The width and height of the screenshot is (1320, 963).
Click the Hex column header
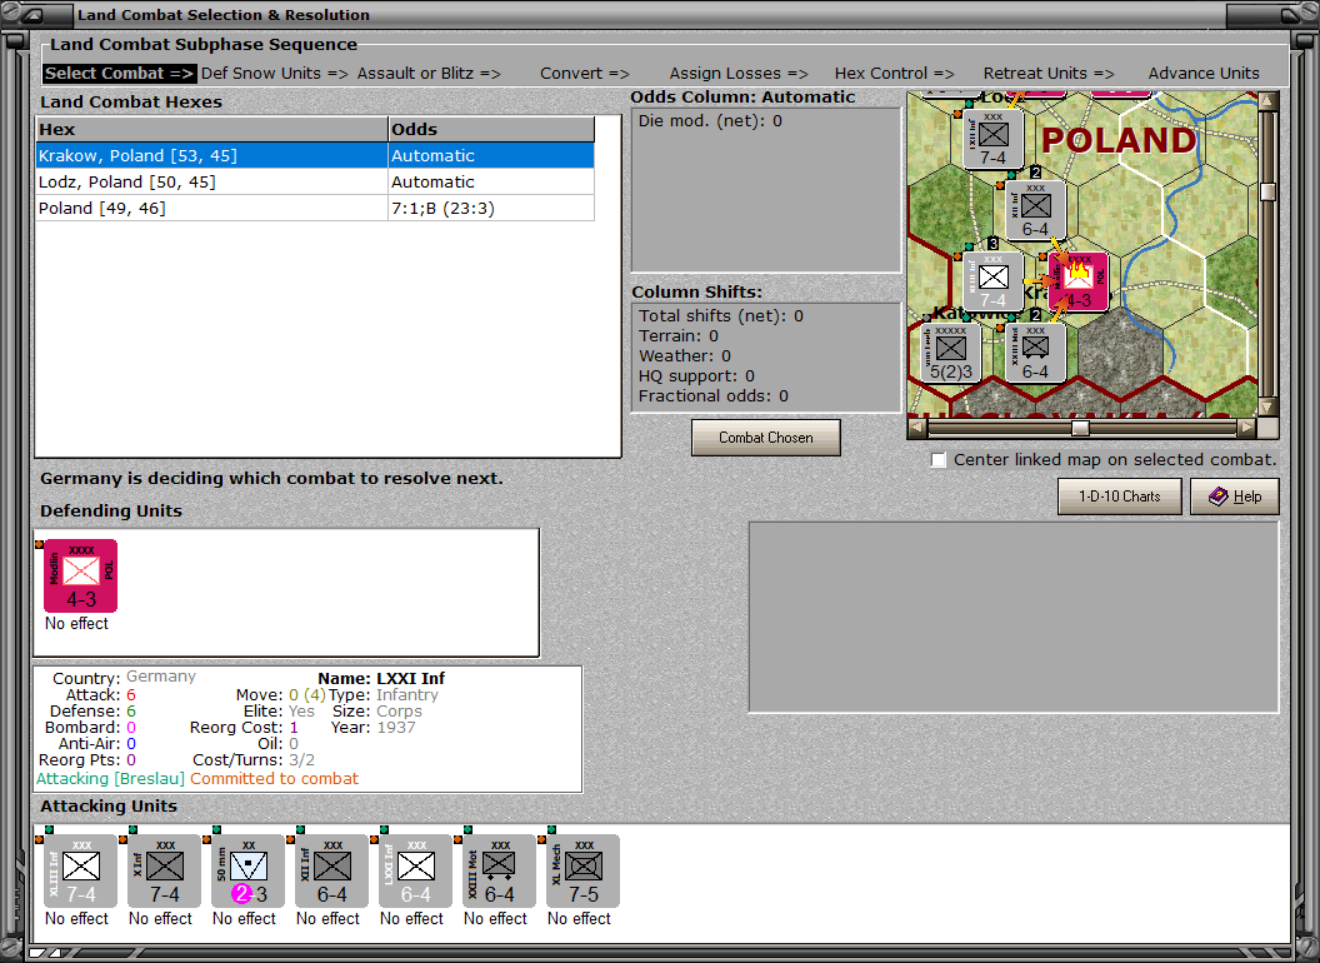212,129
